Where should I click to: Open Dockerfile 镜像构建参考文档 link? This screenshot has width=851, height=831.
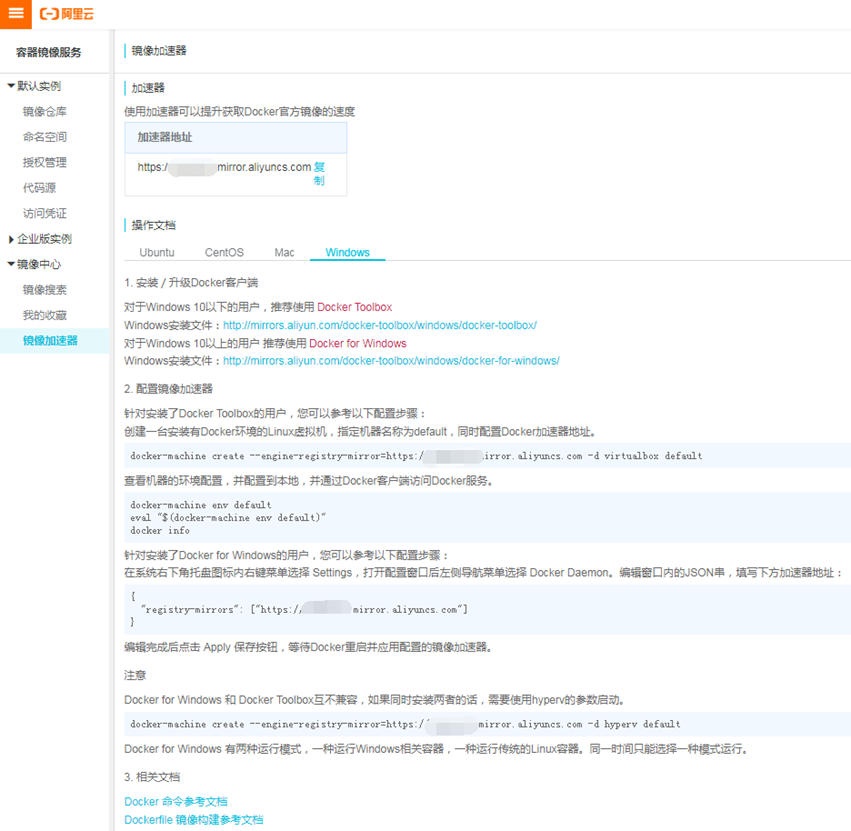[194, 820]
